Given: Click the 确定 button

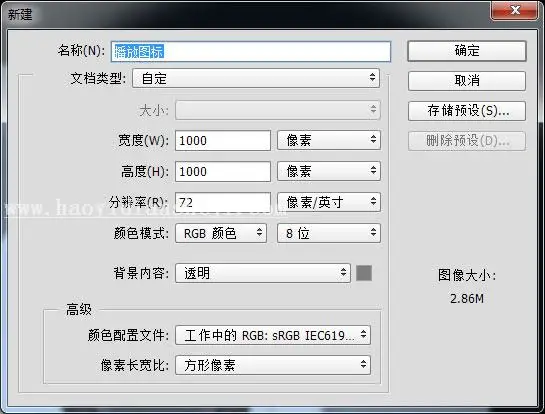Looking at the screenshot, I should pyautogui.click(x=467, y=51).
